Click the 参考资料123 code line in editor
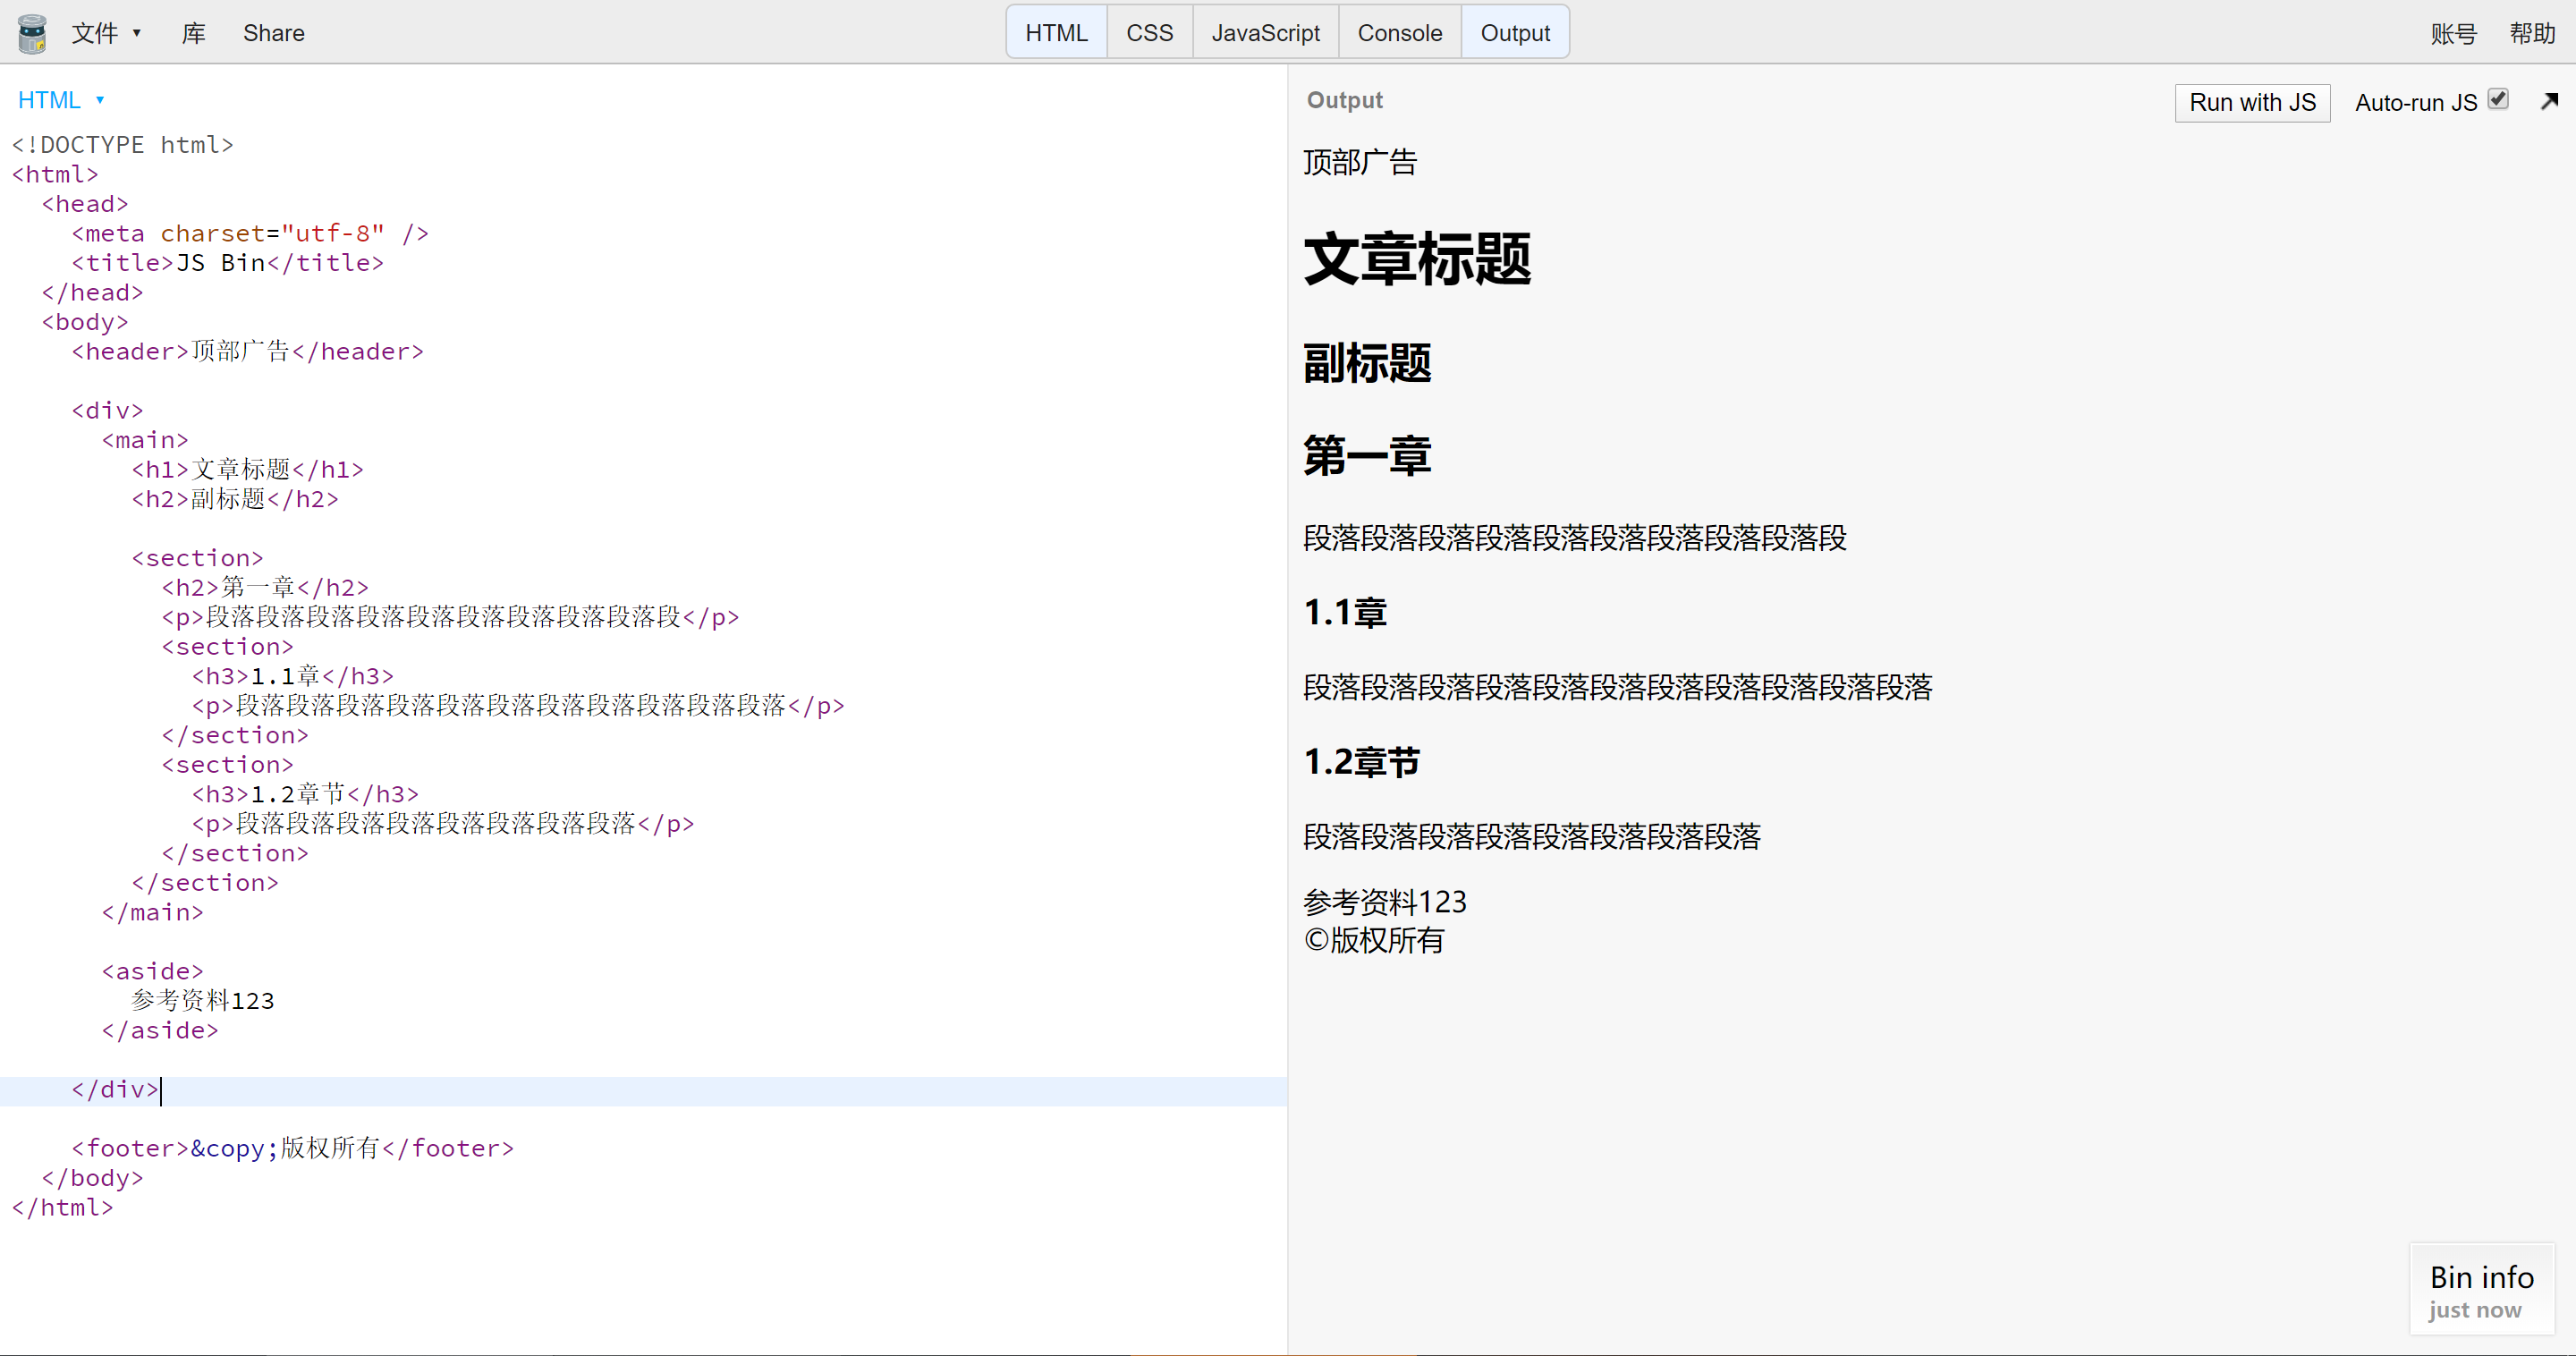Screen dimensions: 2576x1356 click(x=203, y=1001)
